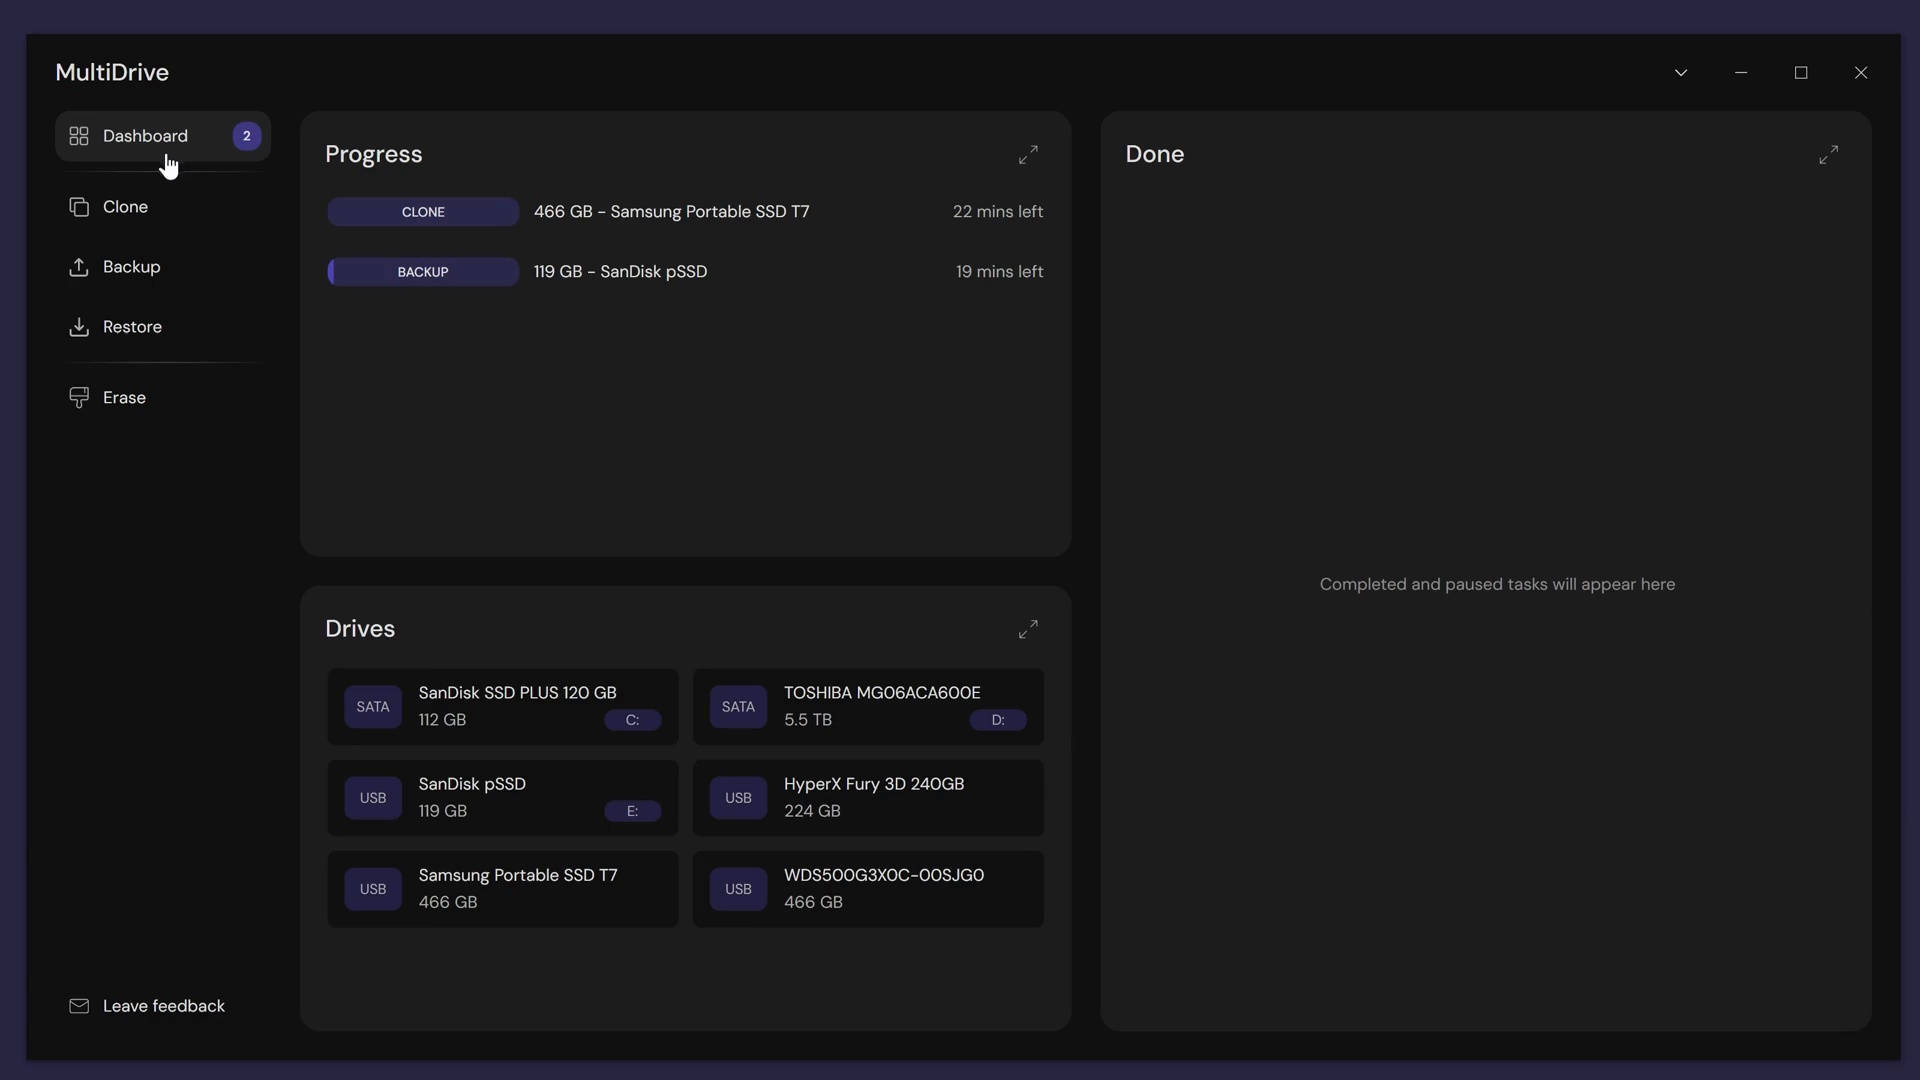Click SATA badge on SanDisk SSD PLUS
The width and height of the screenshot is (1920, 1080).
(x=373, y=707)
